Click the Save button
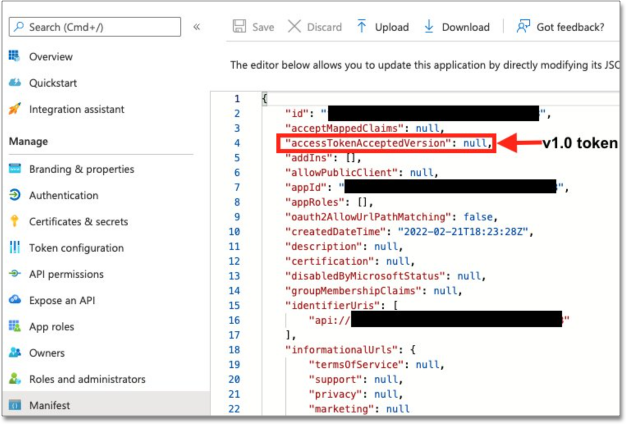The image size is (626, 424). pyautogui.click(x=252, y=27)
